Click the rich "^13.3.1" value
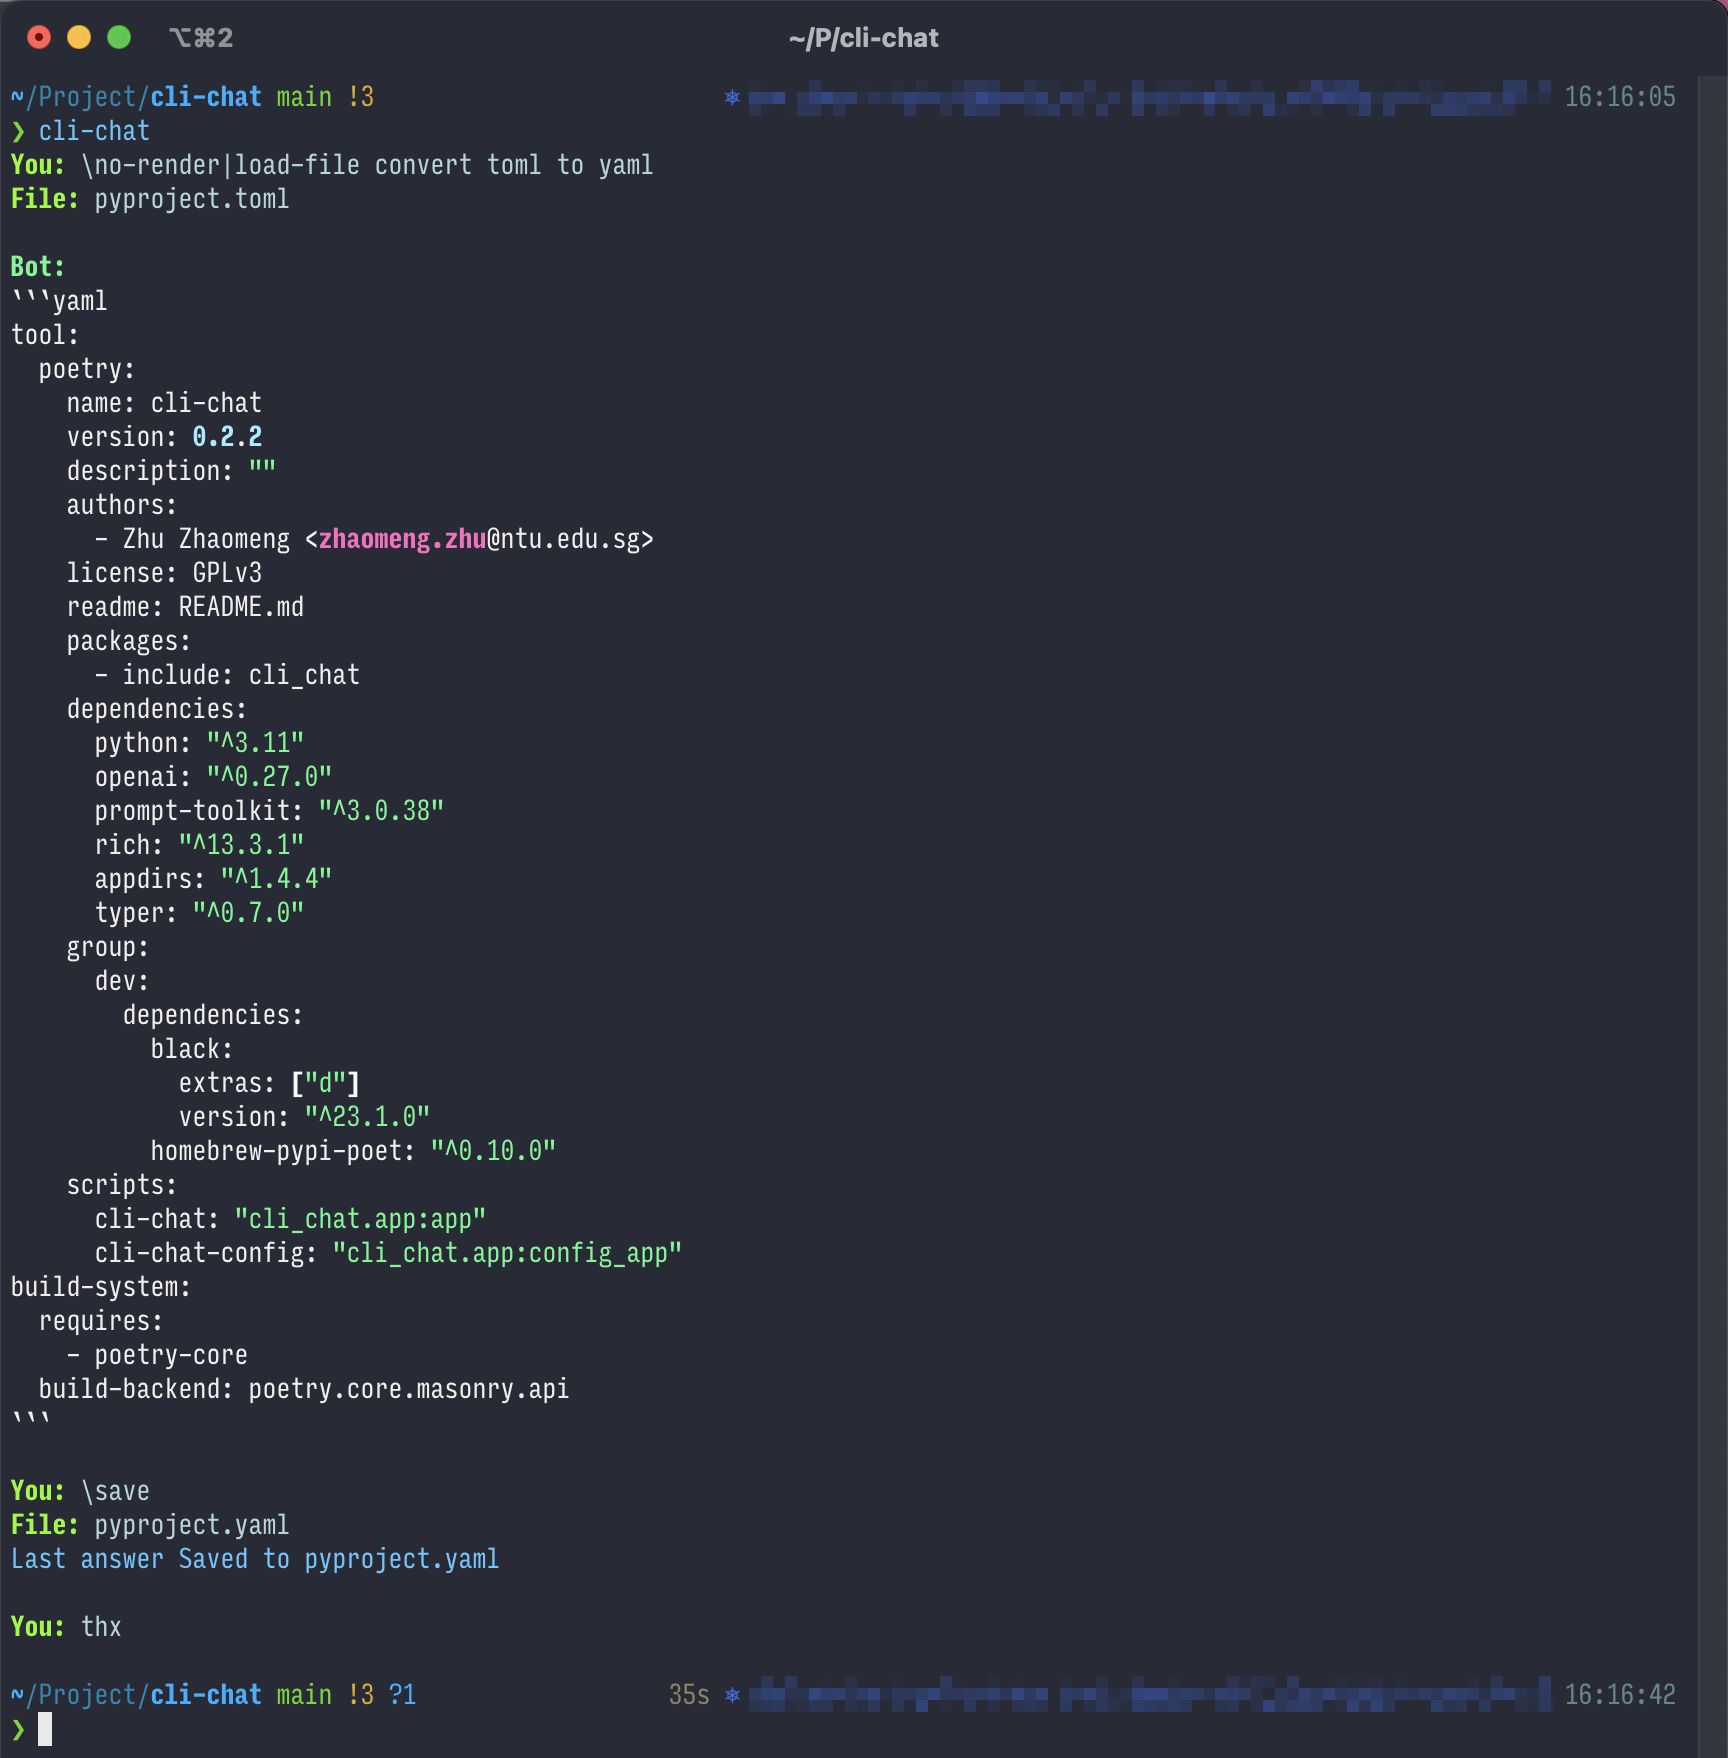 click(x=241, y=845)
